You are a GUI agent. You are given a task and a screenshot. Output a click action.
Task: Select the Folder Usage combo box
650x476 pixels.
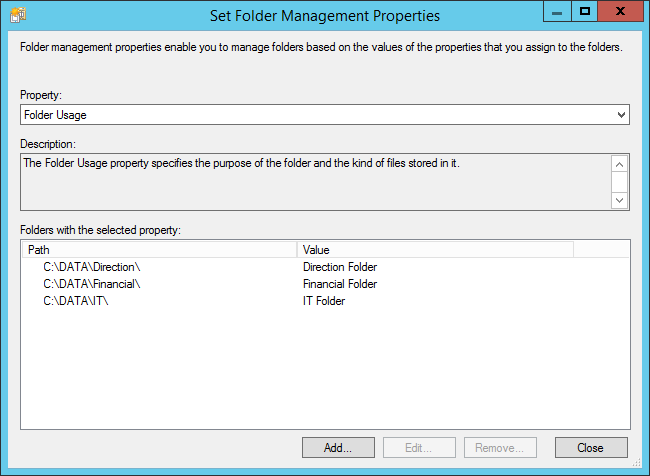click(x=325, y=115)
